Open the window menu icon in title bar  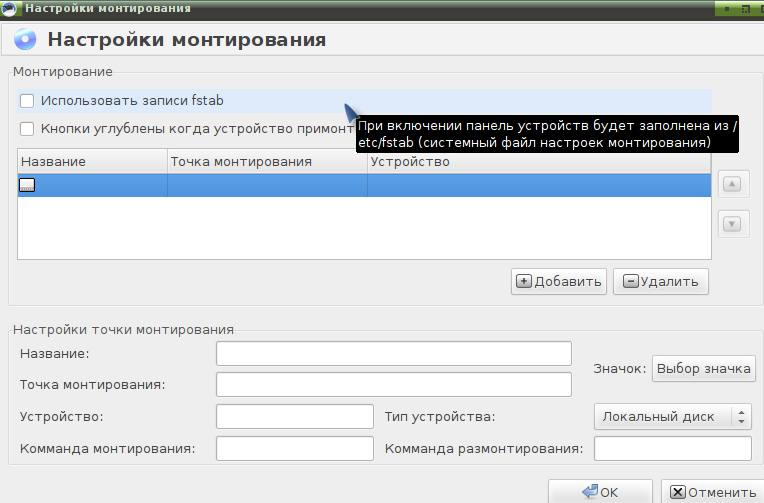point(9,8)
